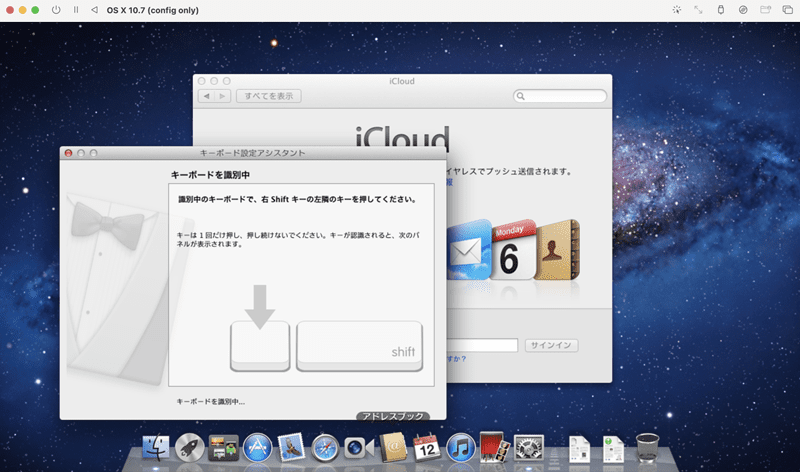Click the Monday 6 calendar icon in iCloud window
800x472 pixels.
(512, 250)
